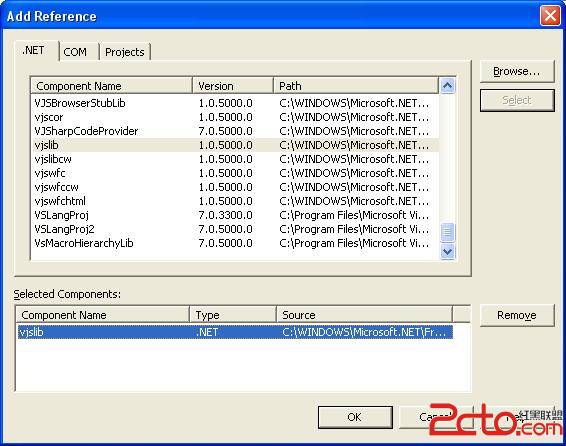Select vjscor component row

pyautogui.click(x=235, y=117)
